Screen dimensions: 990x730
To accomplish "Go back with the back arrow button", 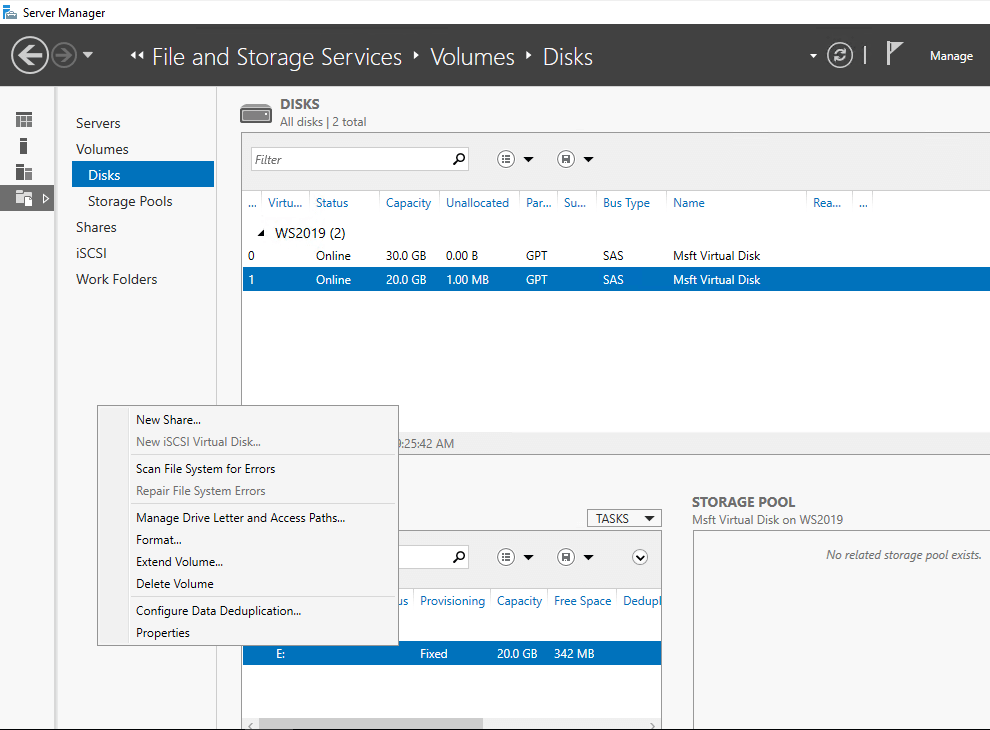I will tap(30, 56).
